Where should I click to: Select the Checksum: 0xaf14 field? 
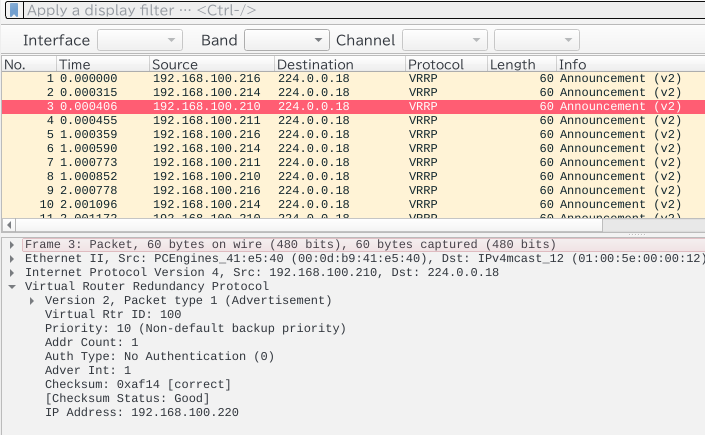pos(138,384)
